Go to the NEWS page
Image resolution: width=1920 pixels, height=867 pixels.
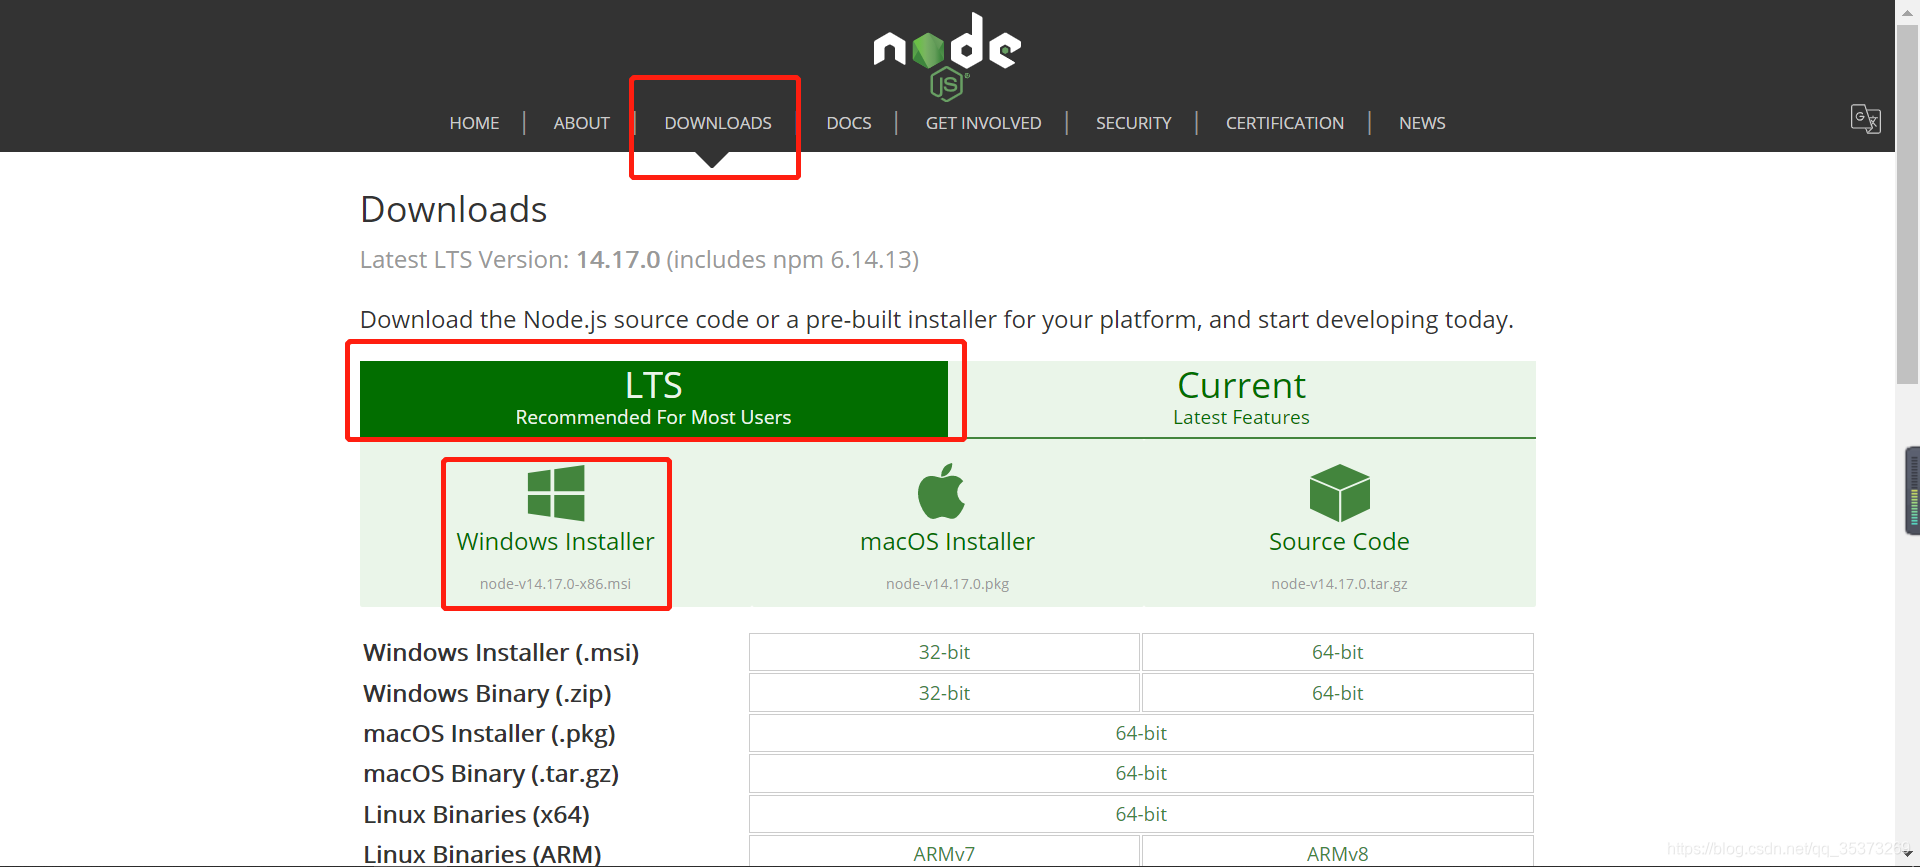(x=1422, y=123)
